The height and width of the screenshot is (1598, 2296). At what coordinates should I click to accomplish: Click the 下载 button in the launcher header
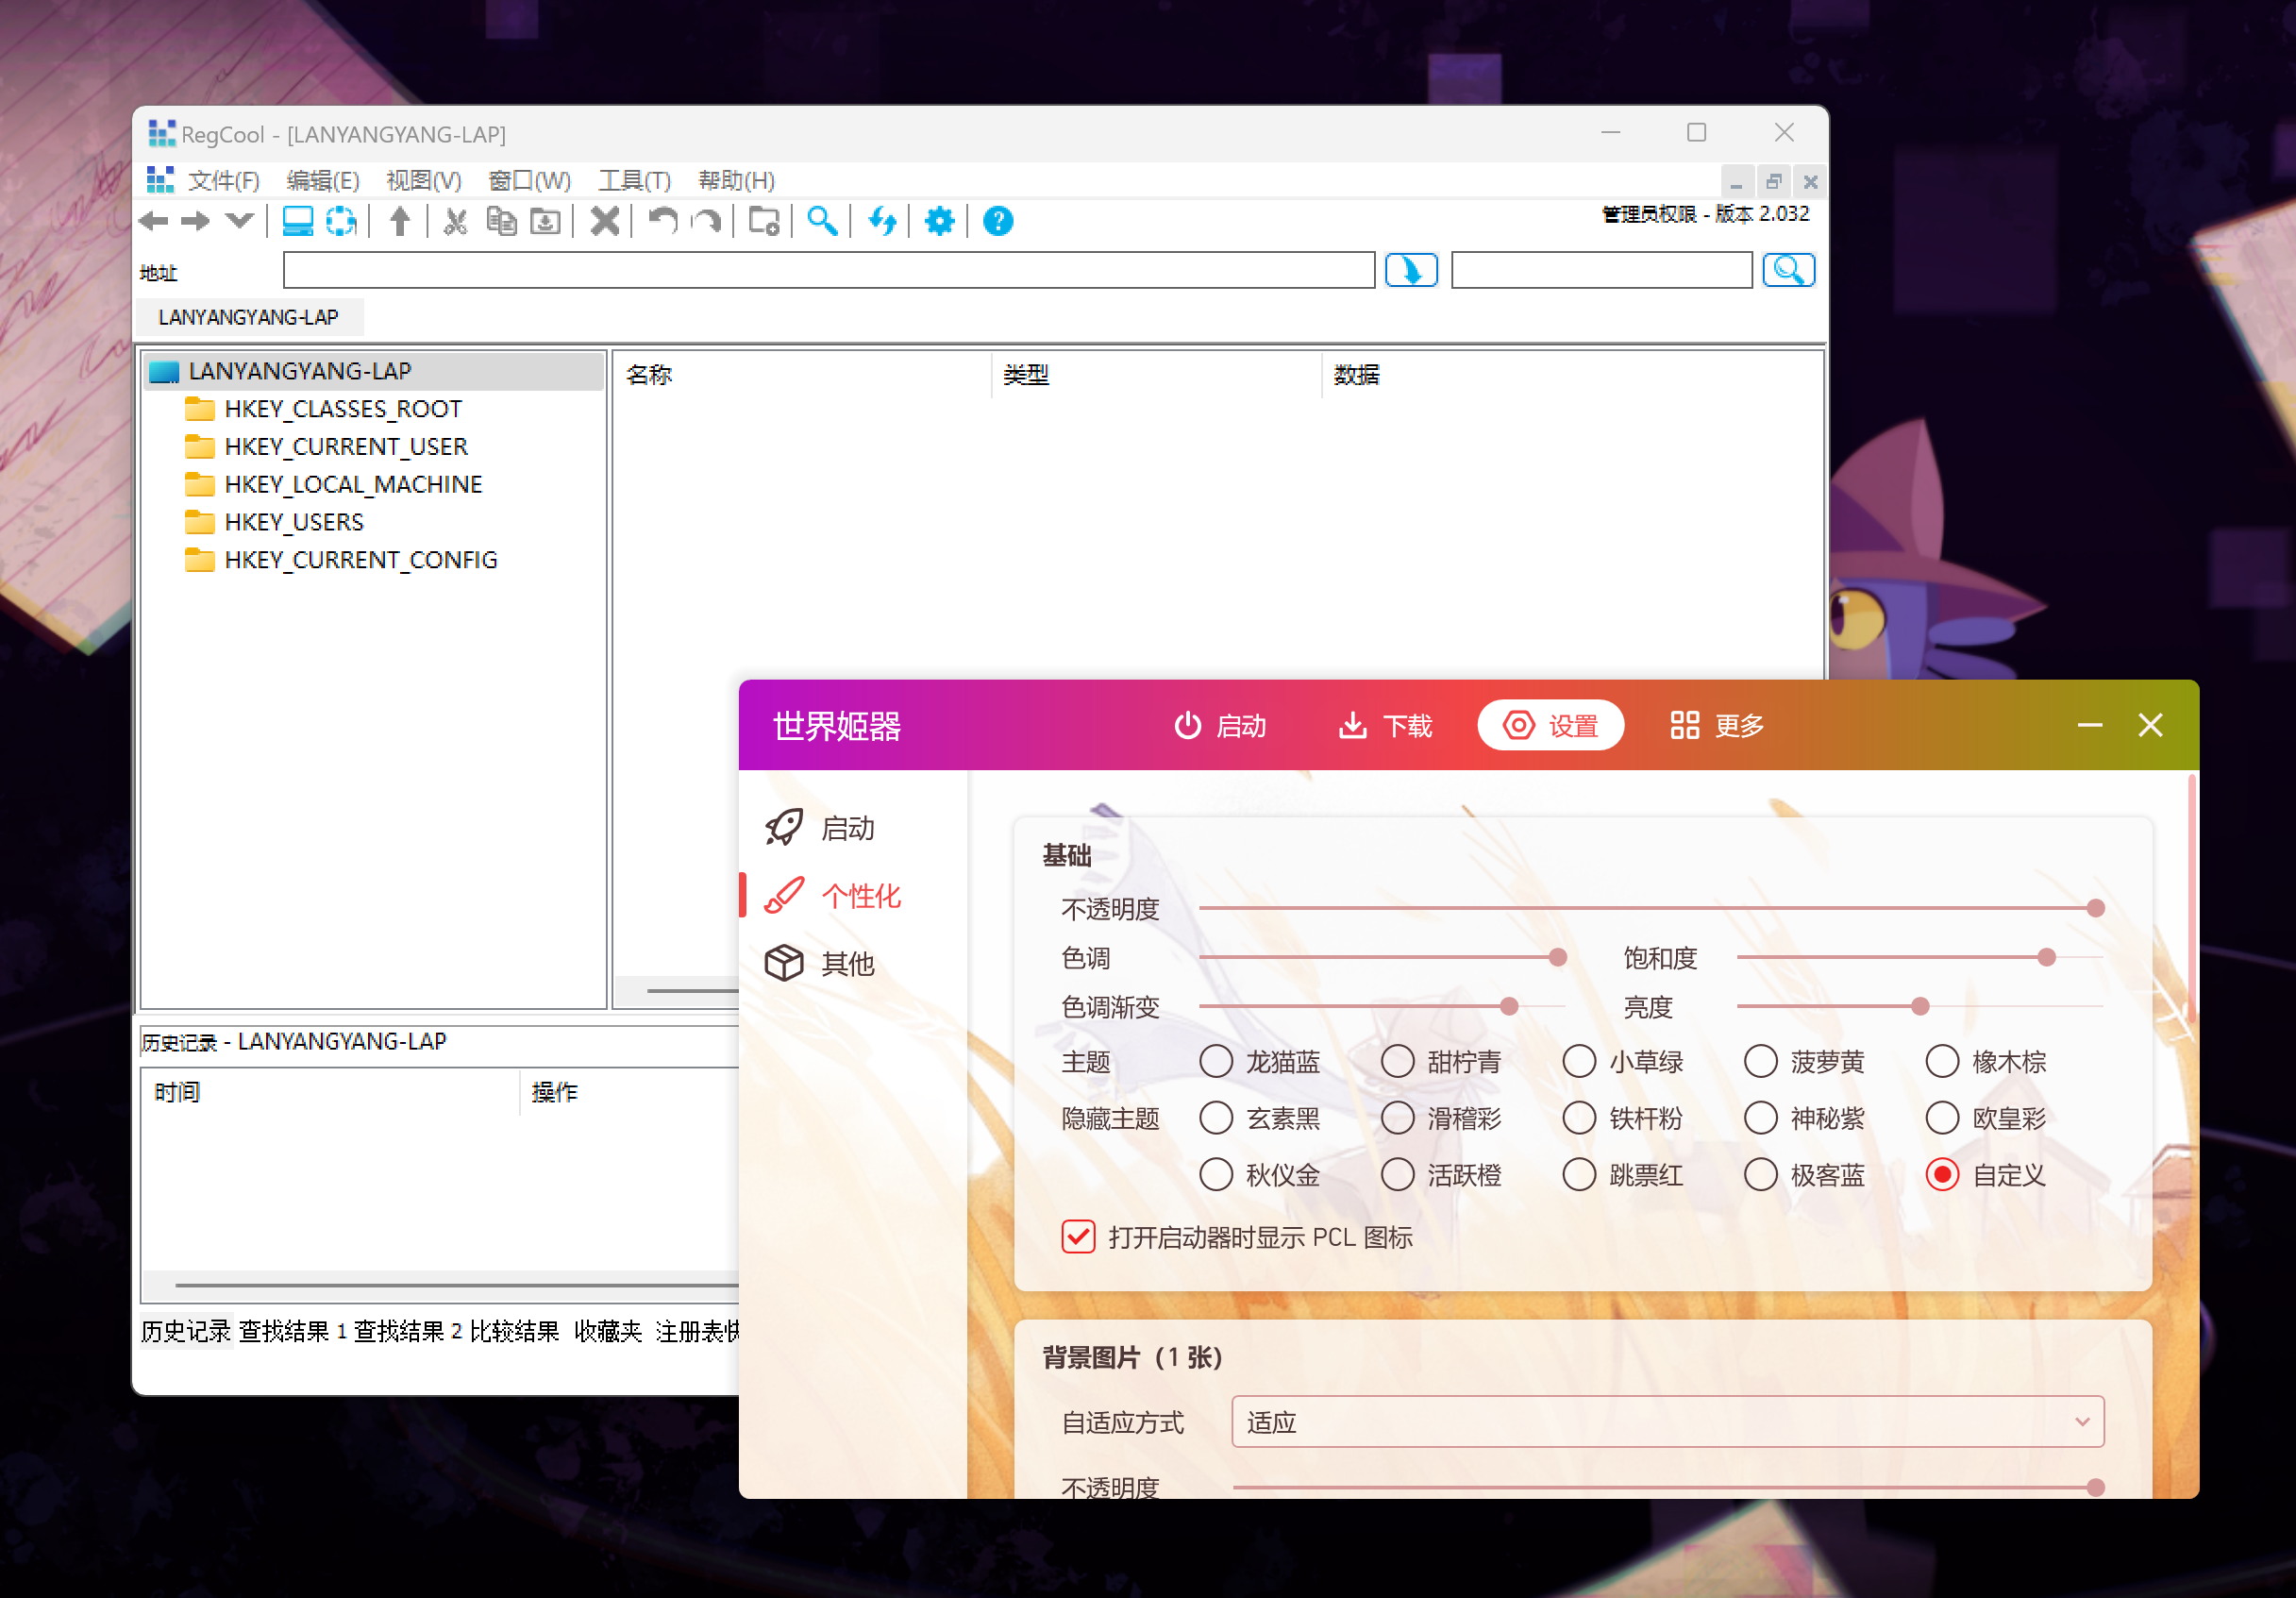coord(1384,726)
